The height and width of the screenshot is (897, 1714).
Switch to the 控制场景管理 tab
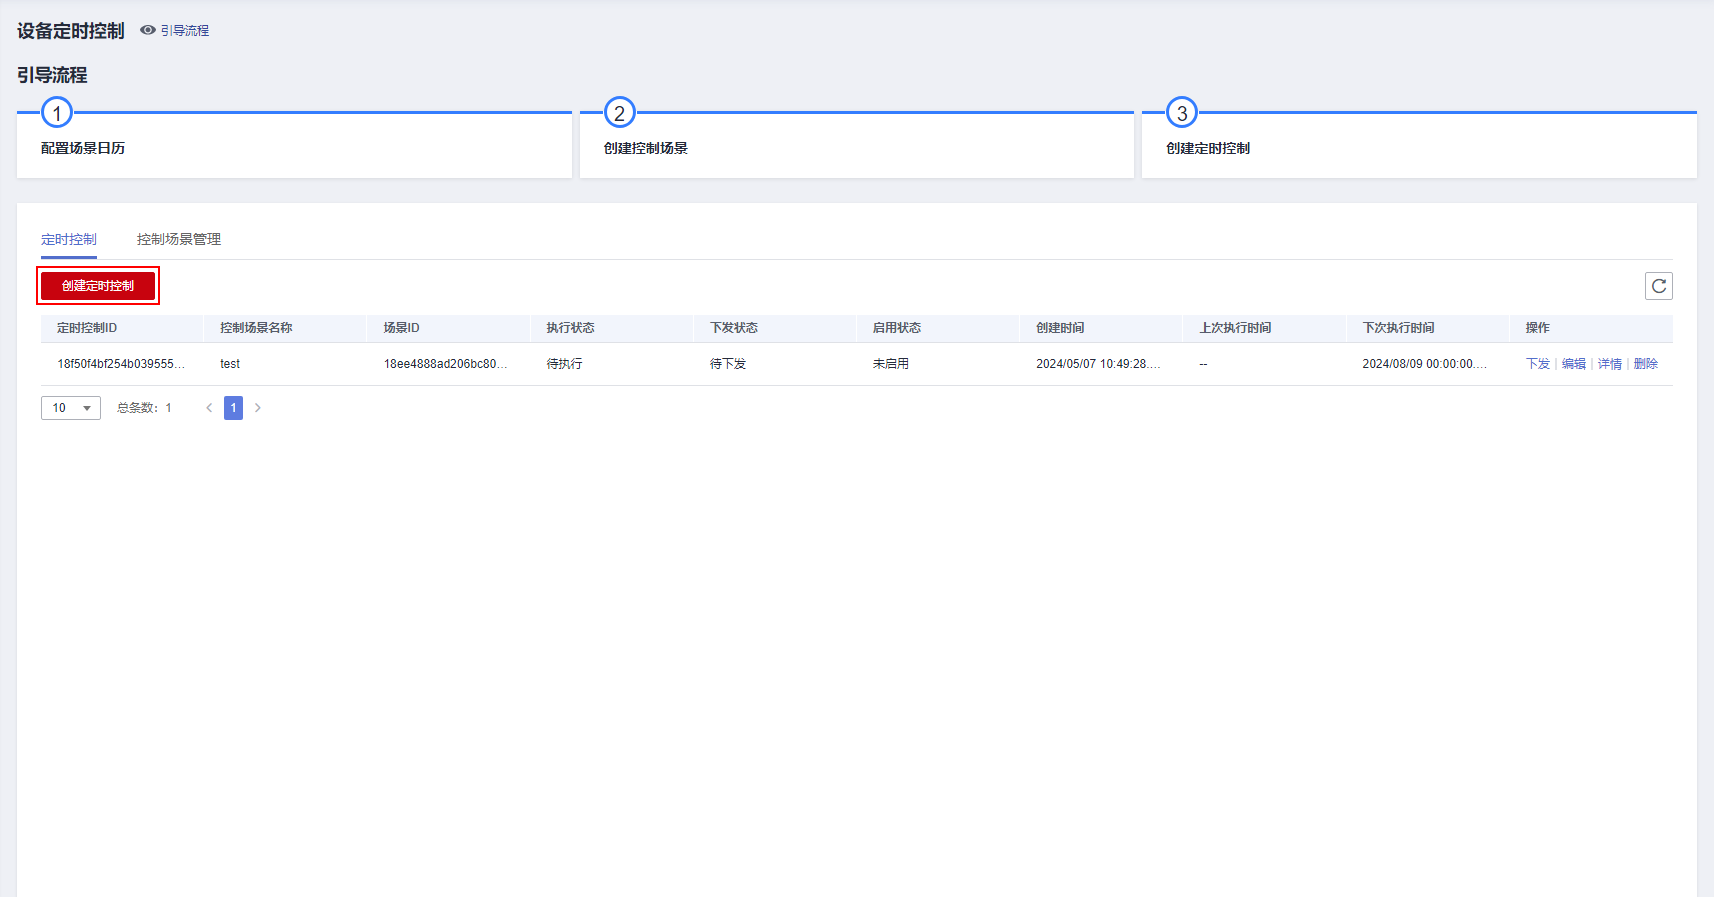click(x=179, y=239)
